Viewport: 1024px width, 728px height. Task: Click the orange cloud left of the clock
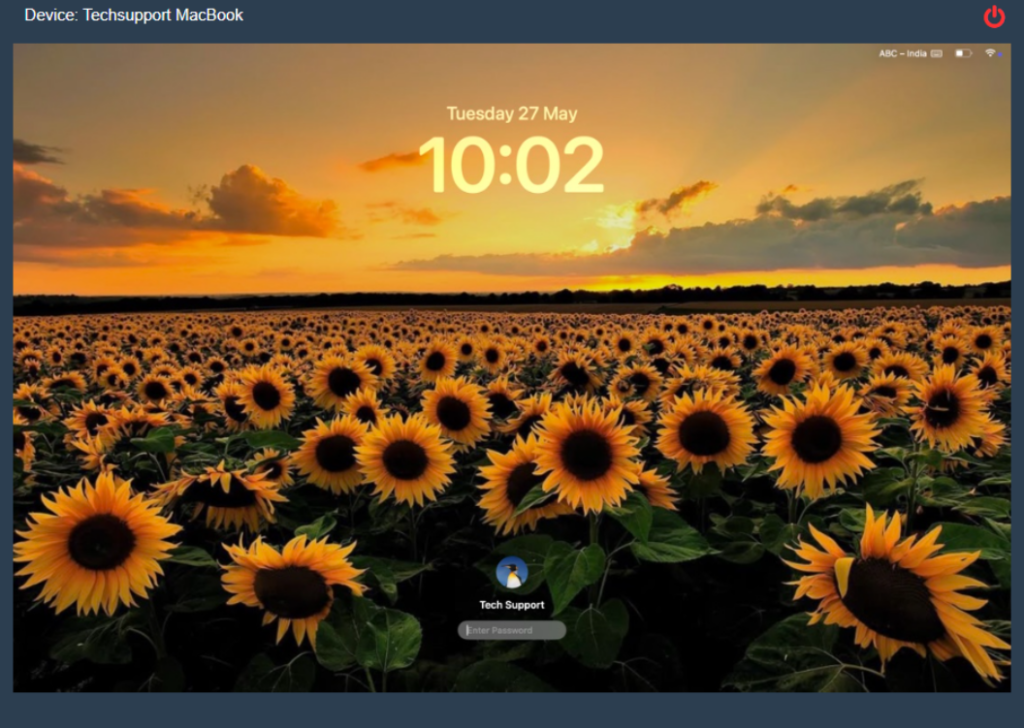[x=270, y=205]
